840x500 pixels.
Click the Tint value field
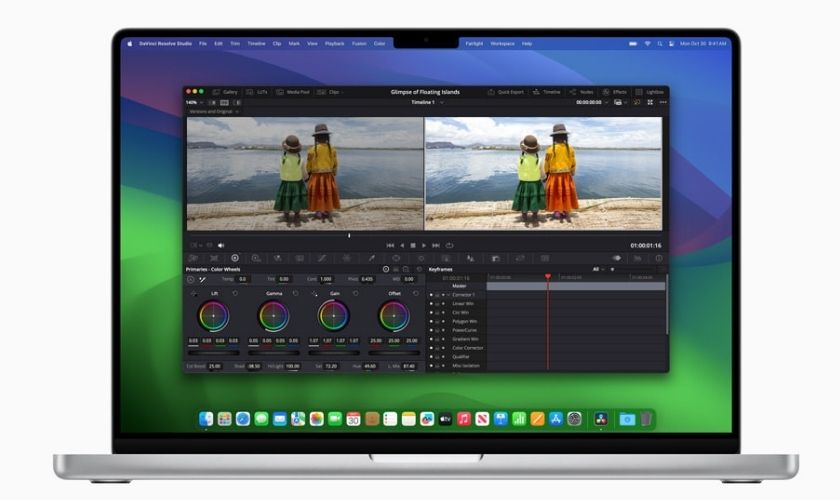284,279
